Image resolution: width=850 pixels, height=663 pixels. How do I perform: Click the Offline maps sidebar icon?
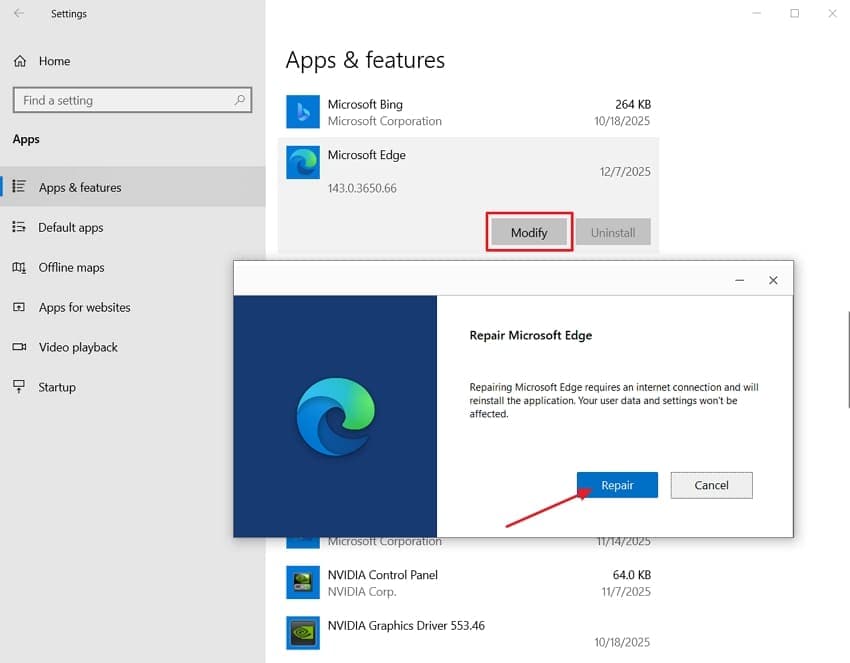pyautogui.click(x=20, y=267)
